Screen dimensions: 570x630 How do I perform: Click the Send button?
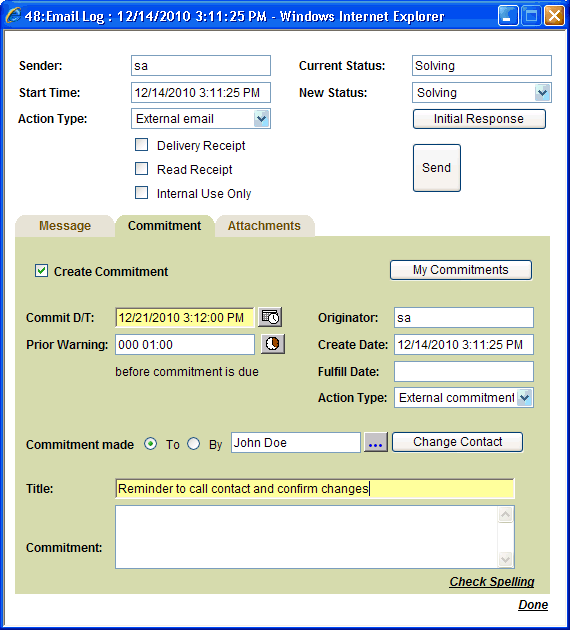(x=437, y=168)
